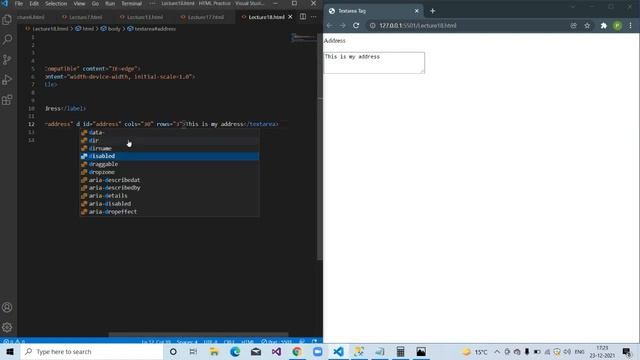Choose 'aria-describedat' suggestion
The image size is (640, 360).
(169, 180)
